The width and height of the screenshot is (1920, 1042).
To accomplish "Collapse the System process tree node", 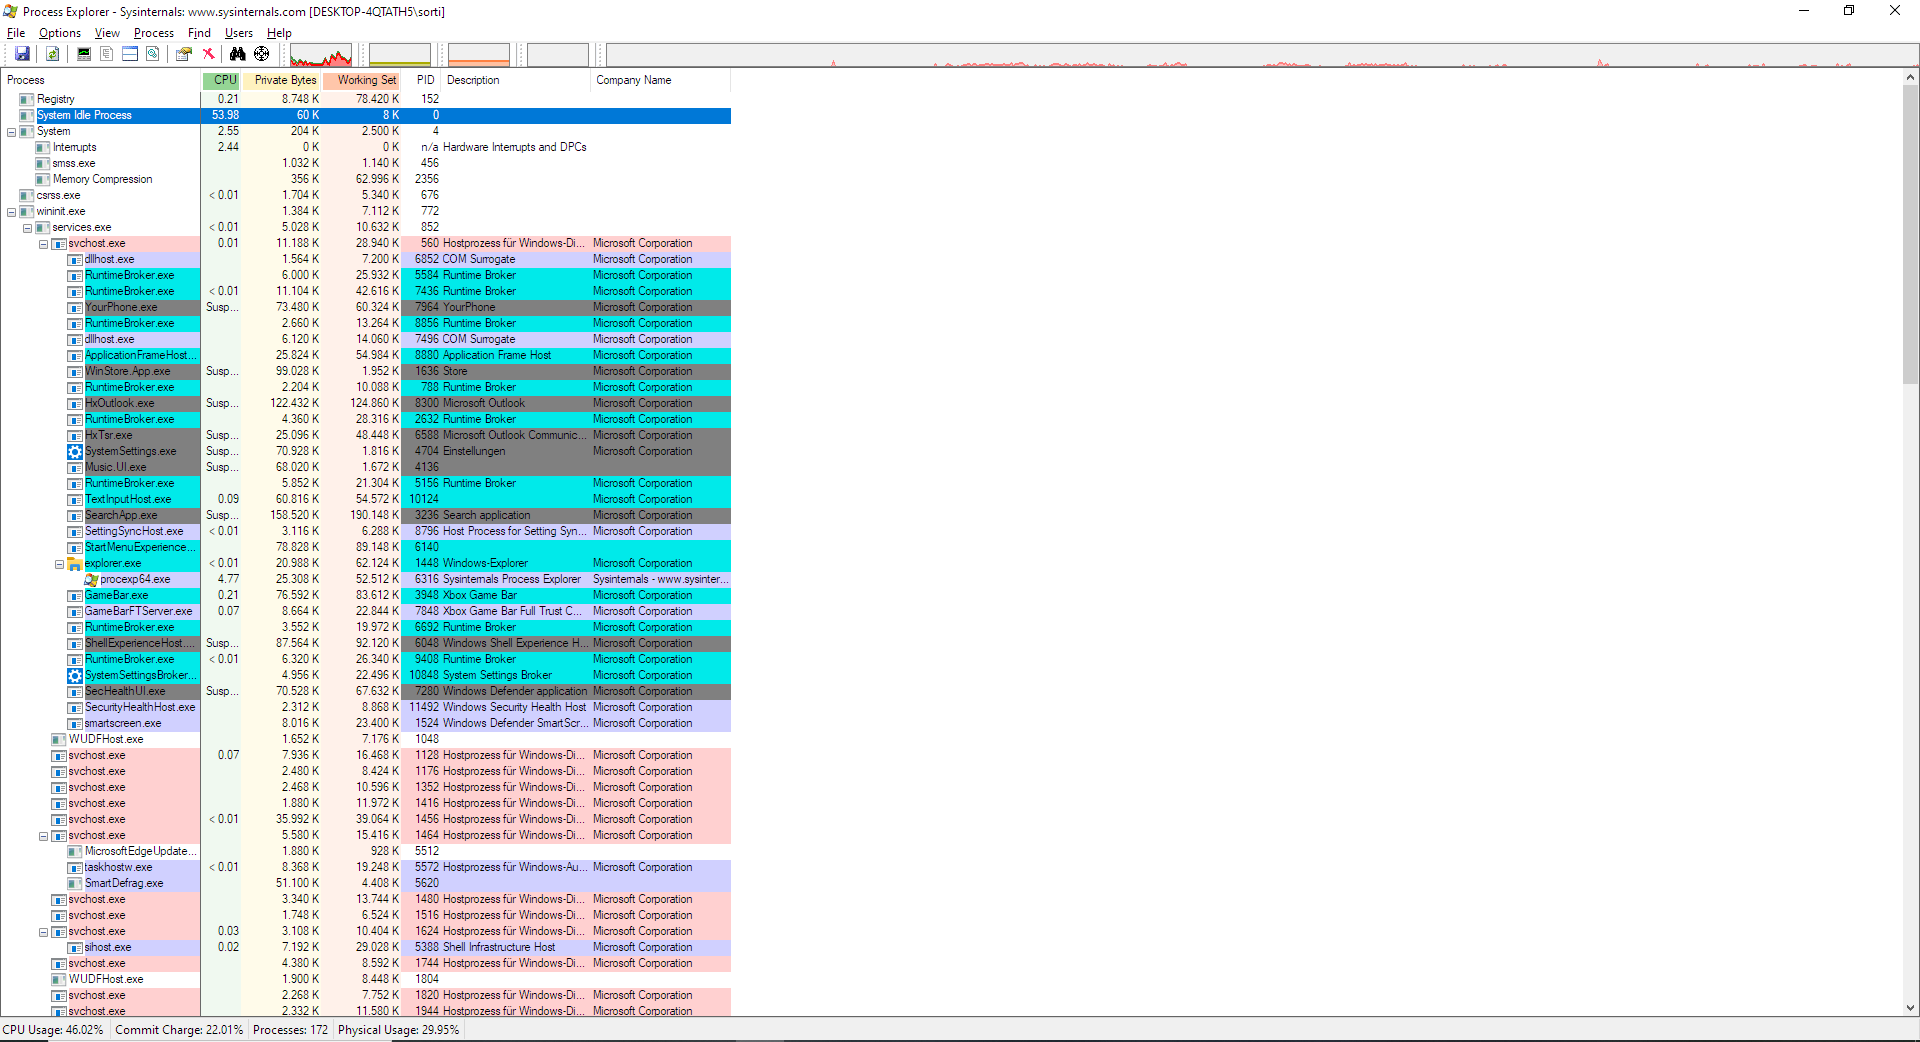I will tap(11, 132).
